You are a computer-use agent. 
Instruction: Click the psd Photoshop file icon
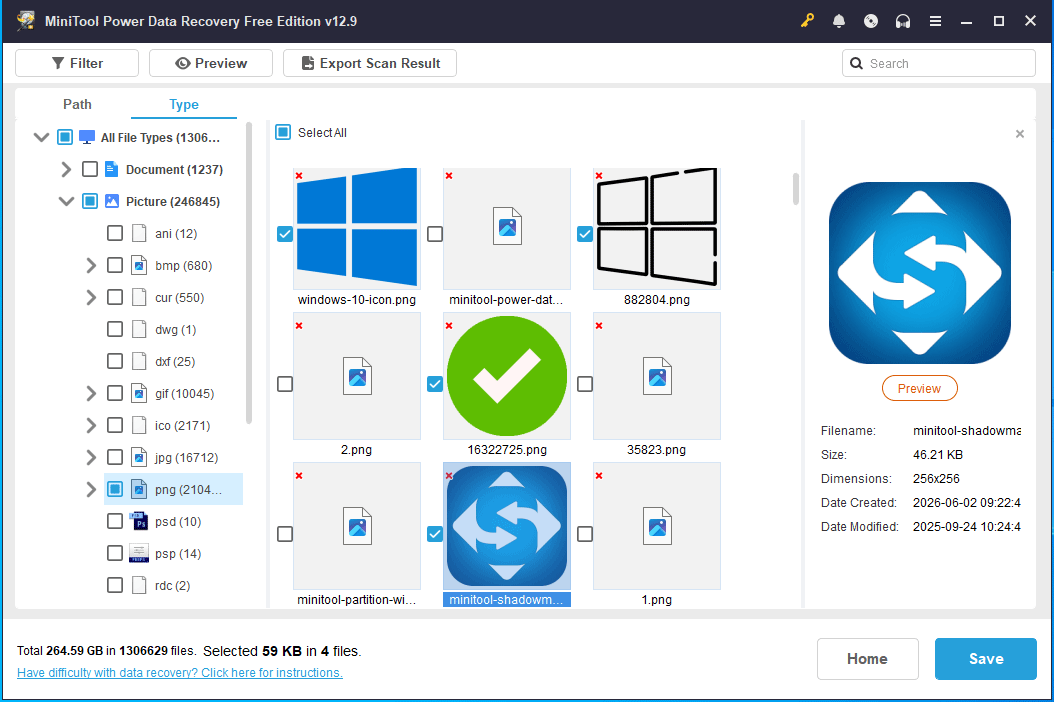138,521
